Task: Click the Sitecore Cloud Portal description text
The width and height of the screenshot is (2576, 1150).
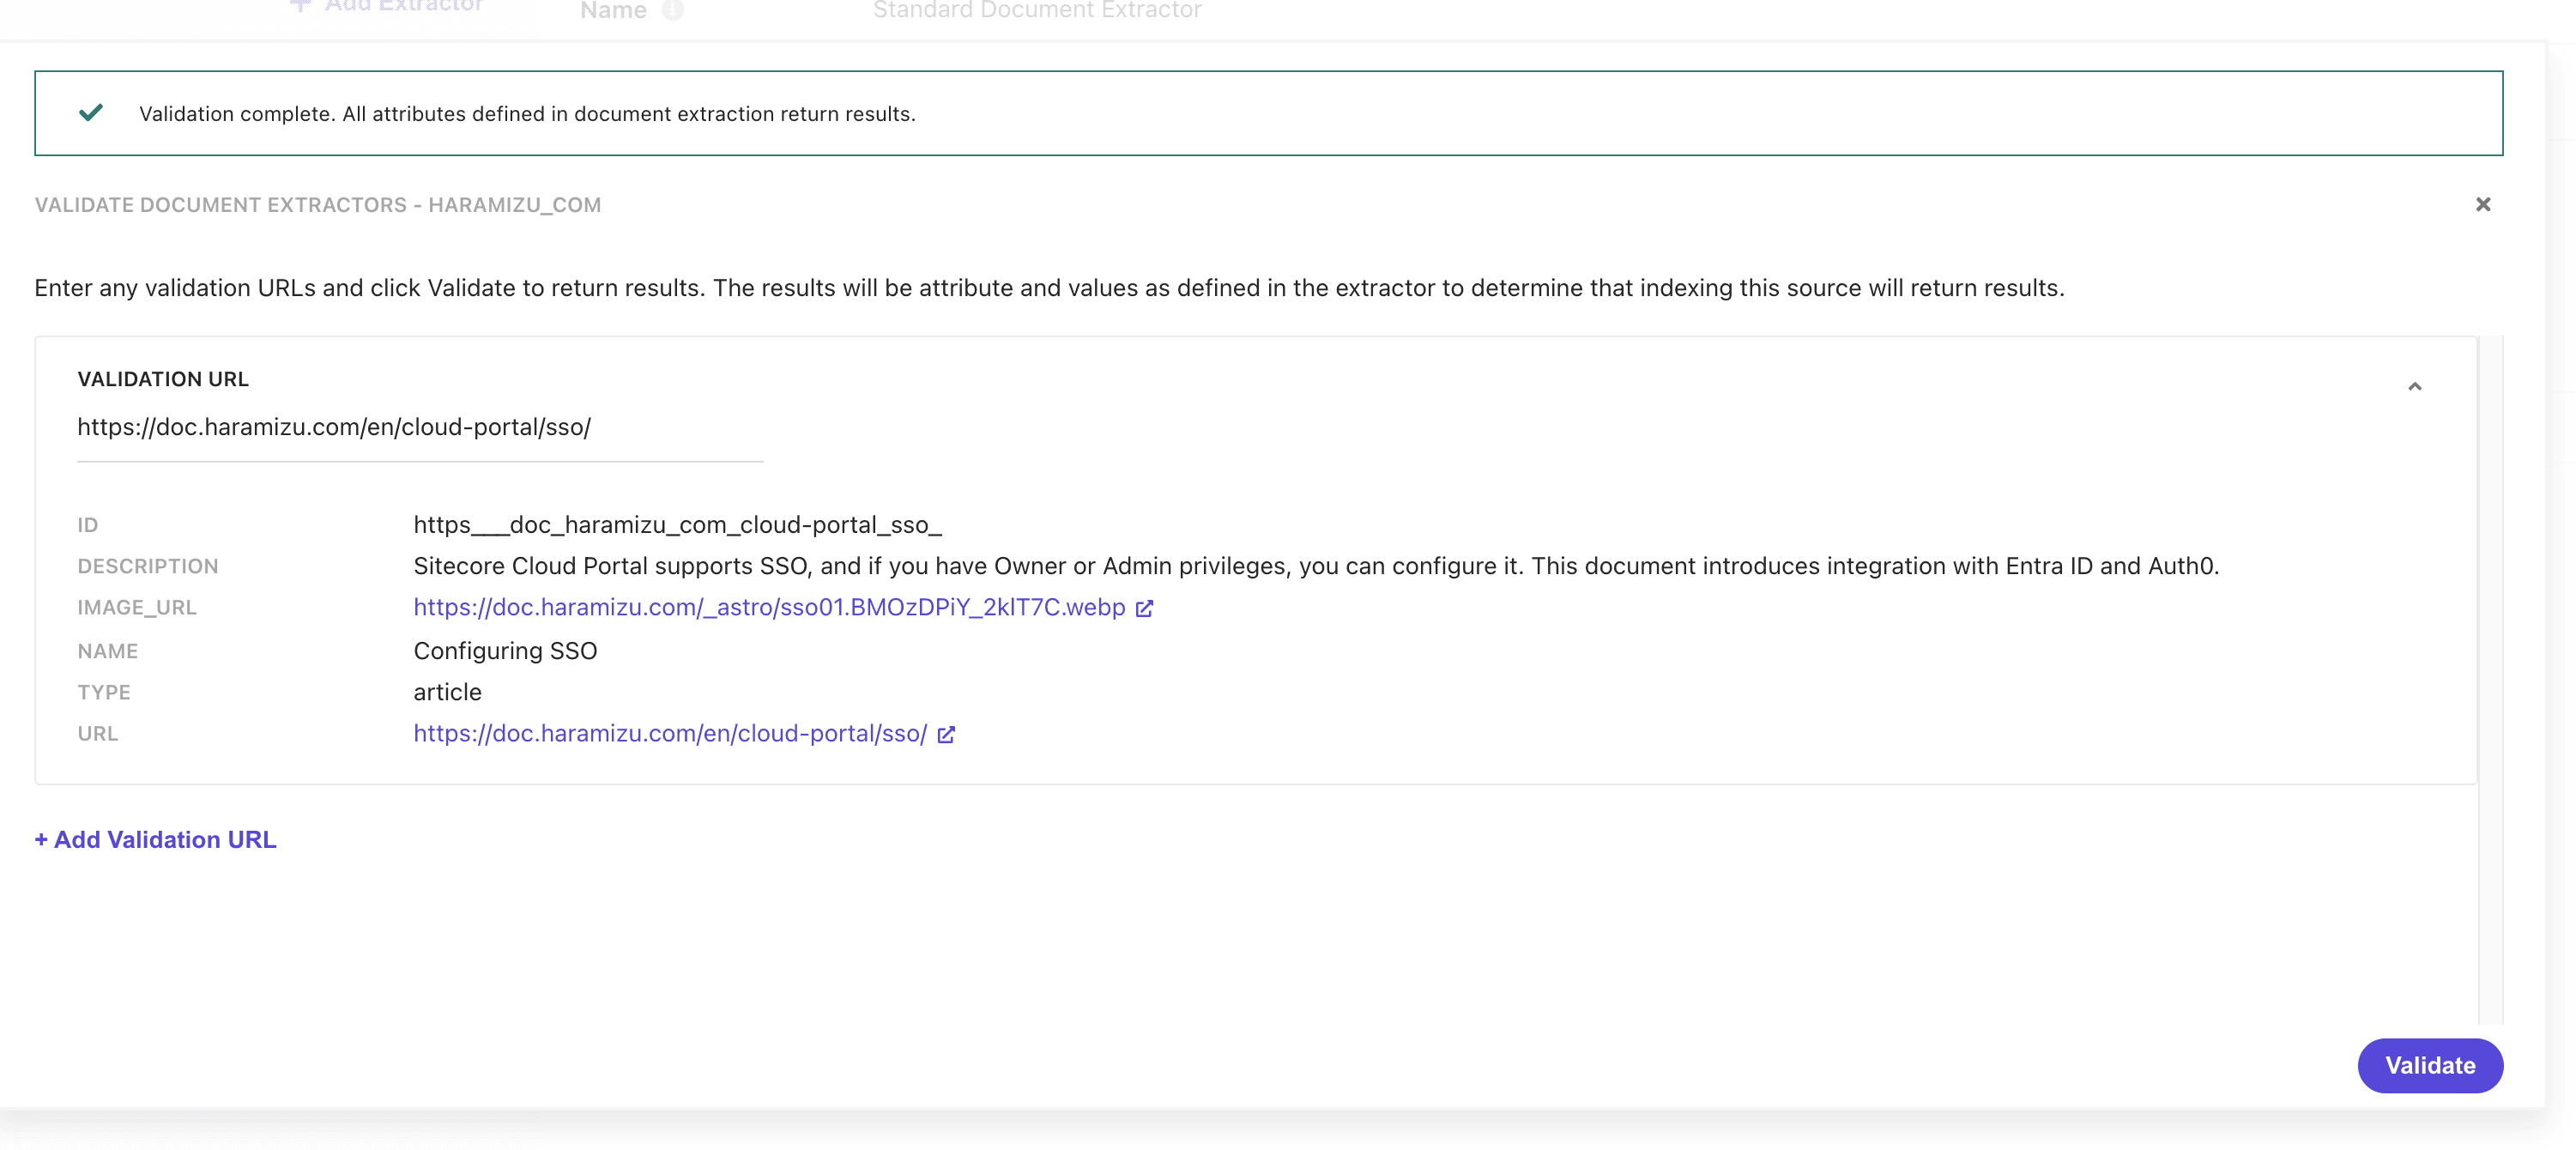Action: click(1315, 567)
